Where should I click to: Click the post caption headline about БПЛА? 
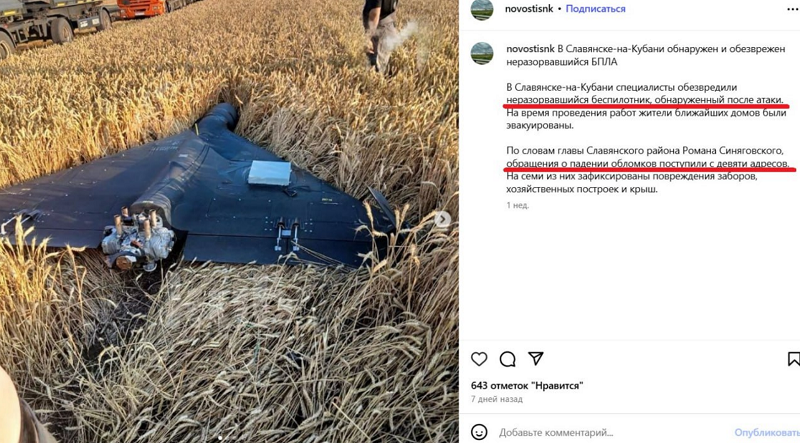[x=645, y=55]
